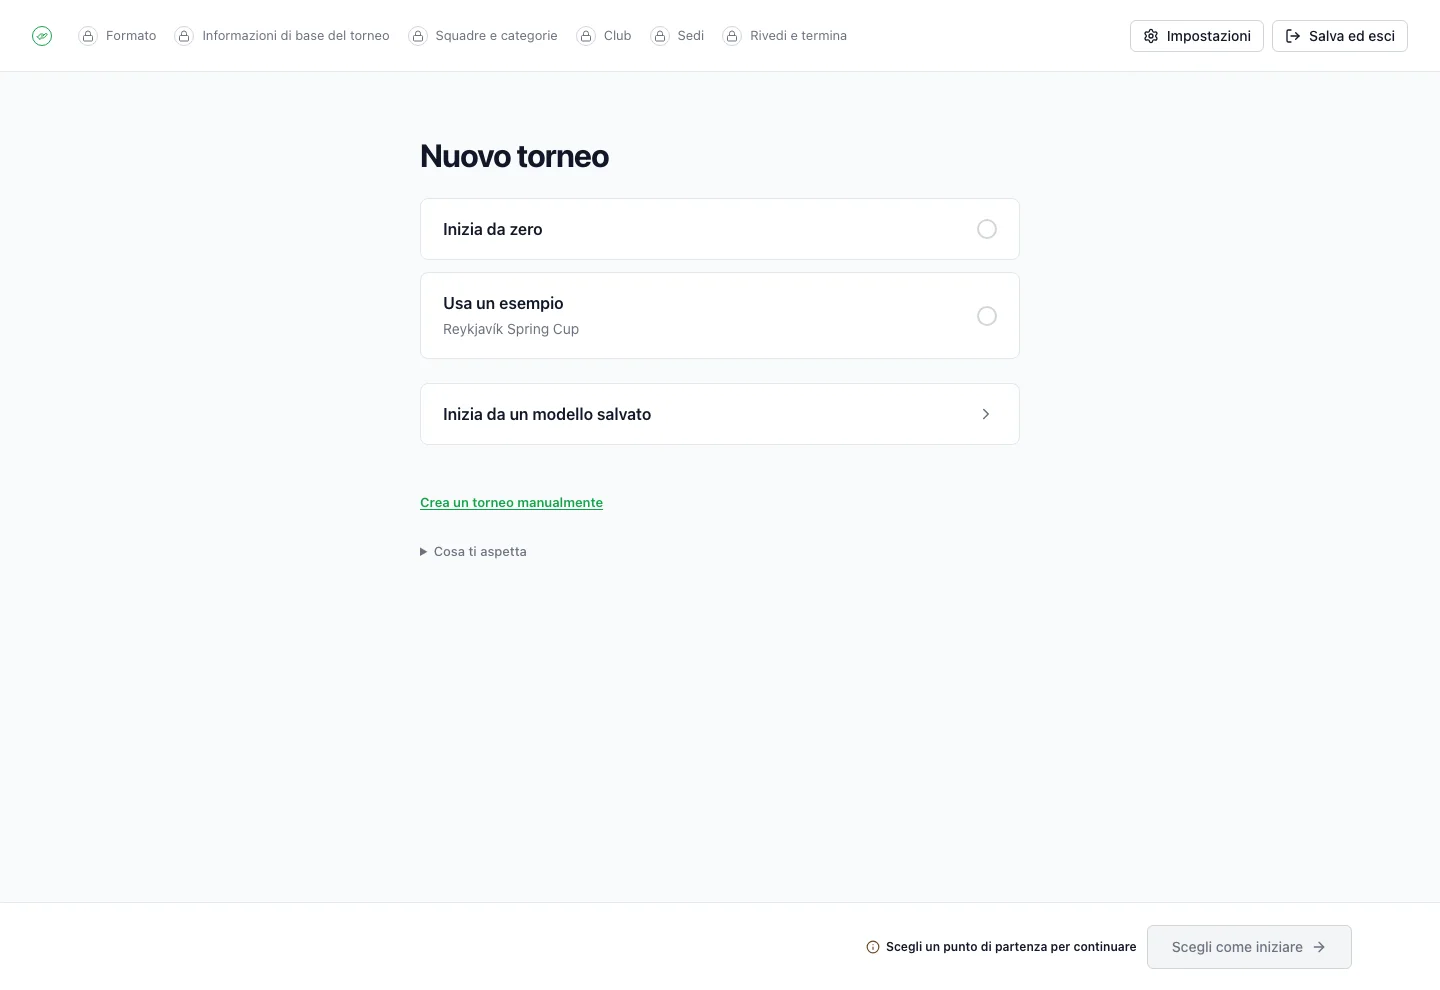Click the info icon near the footer message
Image resolution: width=1440 pixels, height=990 pixels.
tap(873, 947)
